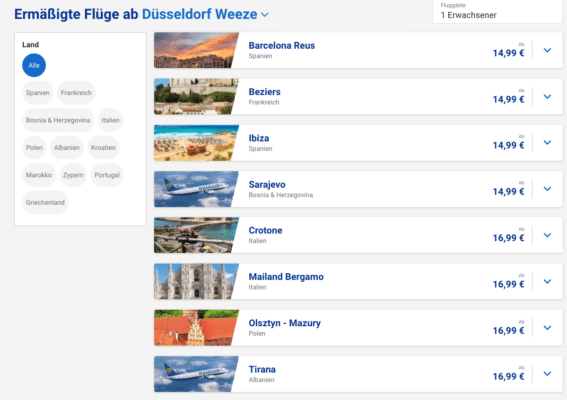The image size is (567, 400).
Task: Expand the Beziers flight row chevron
Action: [x=547, y=97]
